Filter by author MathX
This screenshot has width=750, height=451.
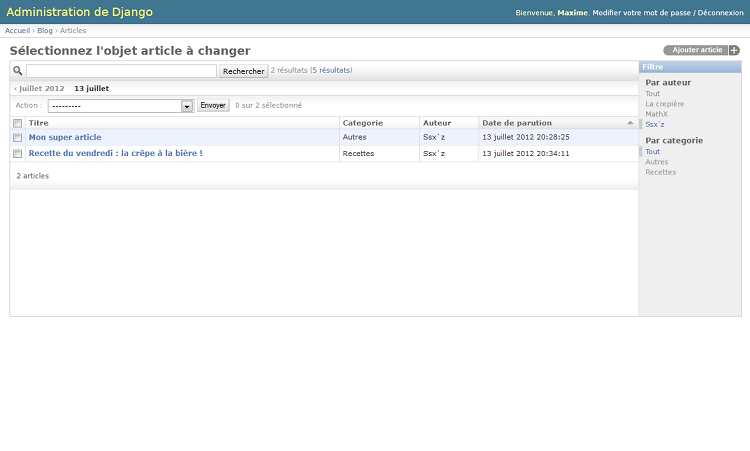pyautogui.click(x=656, y=114)
